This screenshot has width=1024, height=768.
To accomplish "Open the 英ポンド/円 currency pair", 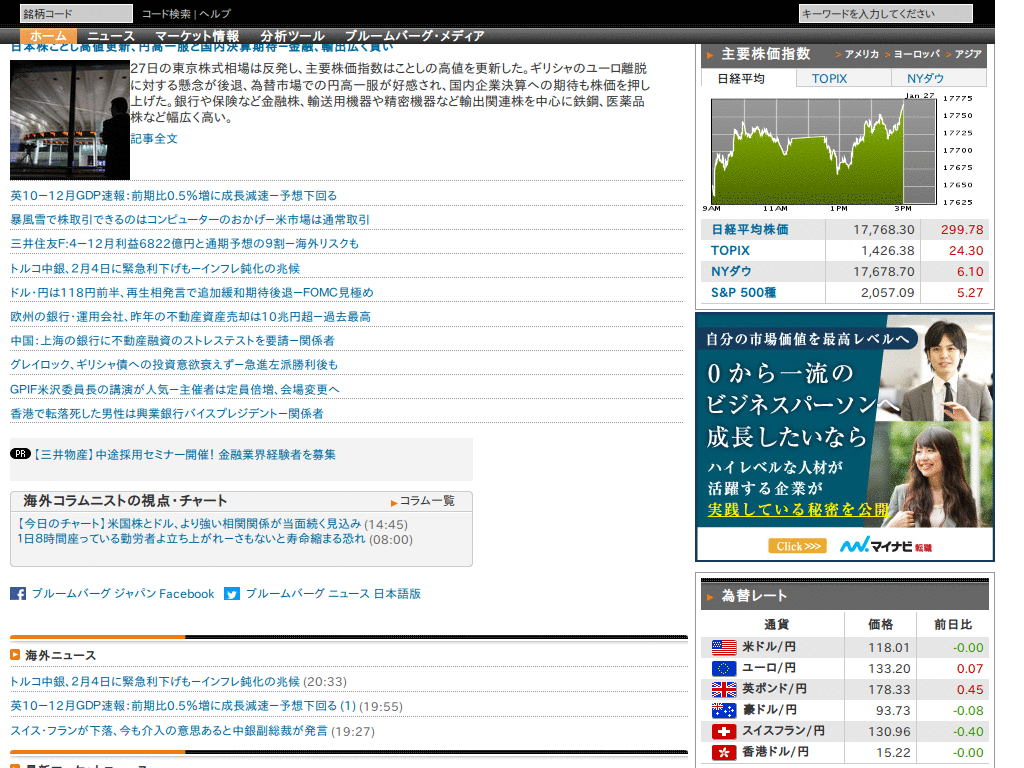I will [x=774, y=689].
